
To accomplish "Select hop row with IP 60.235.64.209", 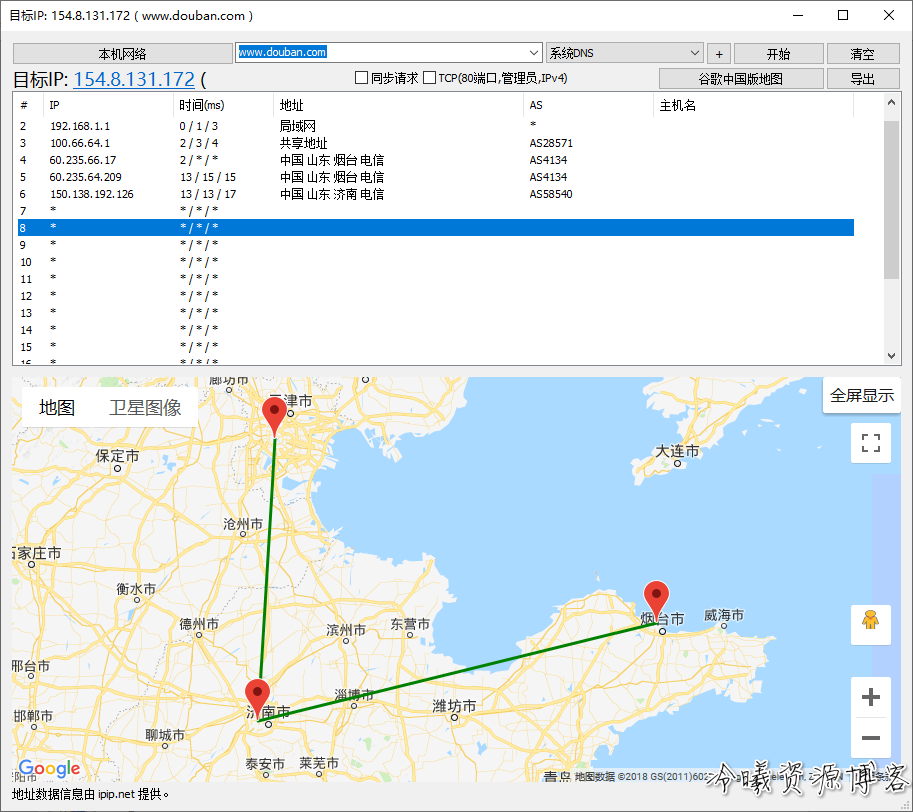I will point(436,177).
